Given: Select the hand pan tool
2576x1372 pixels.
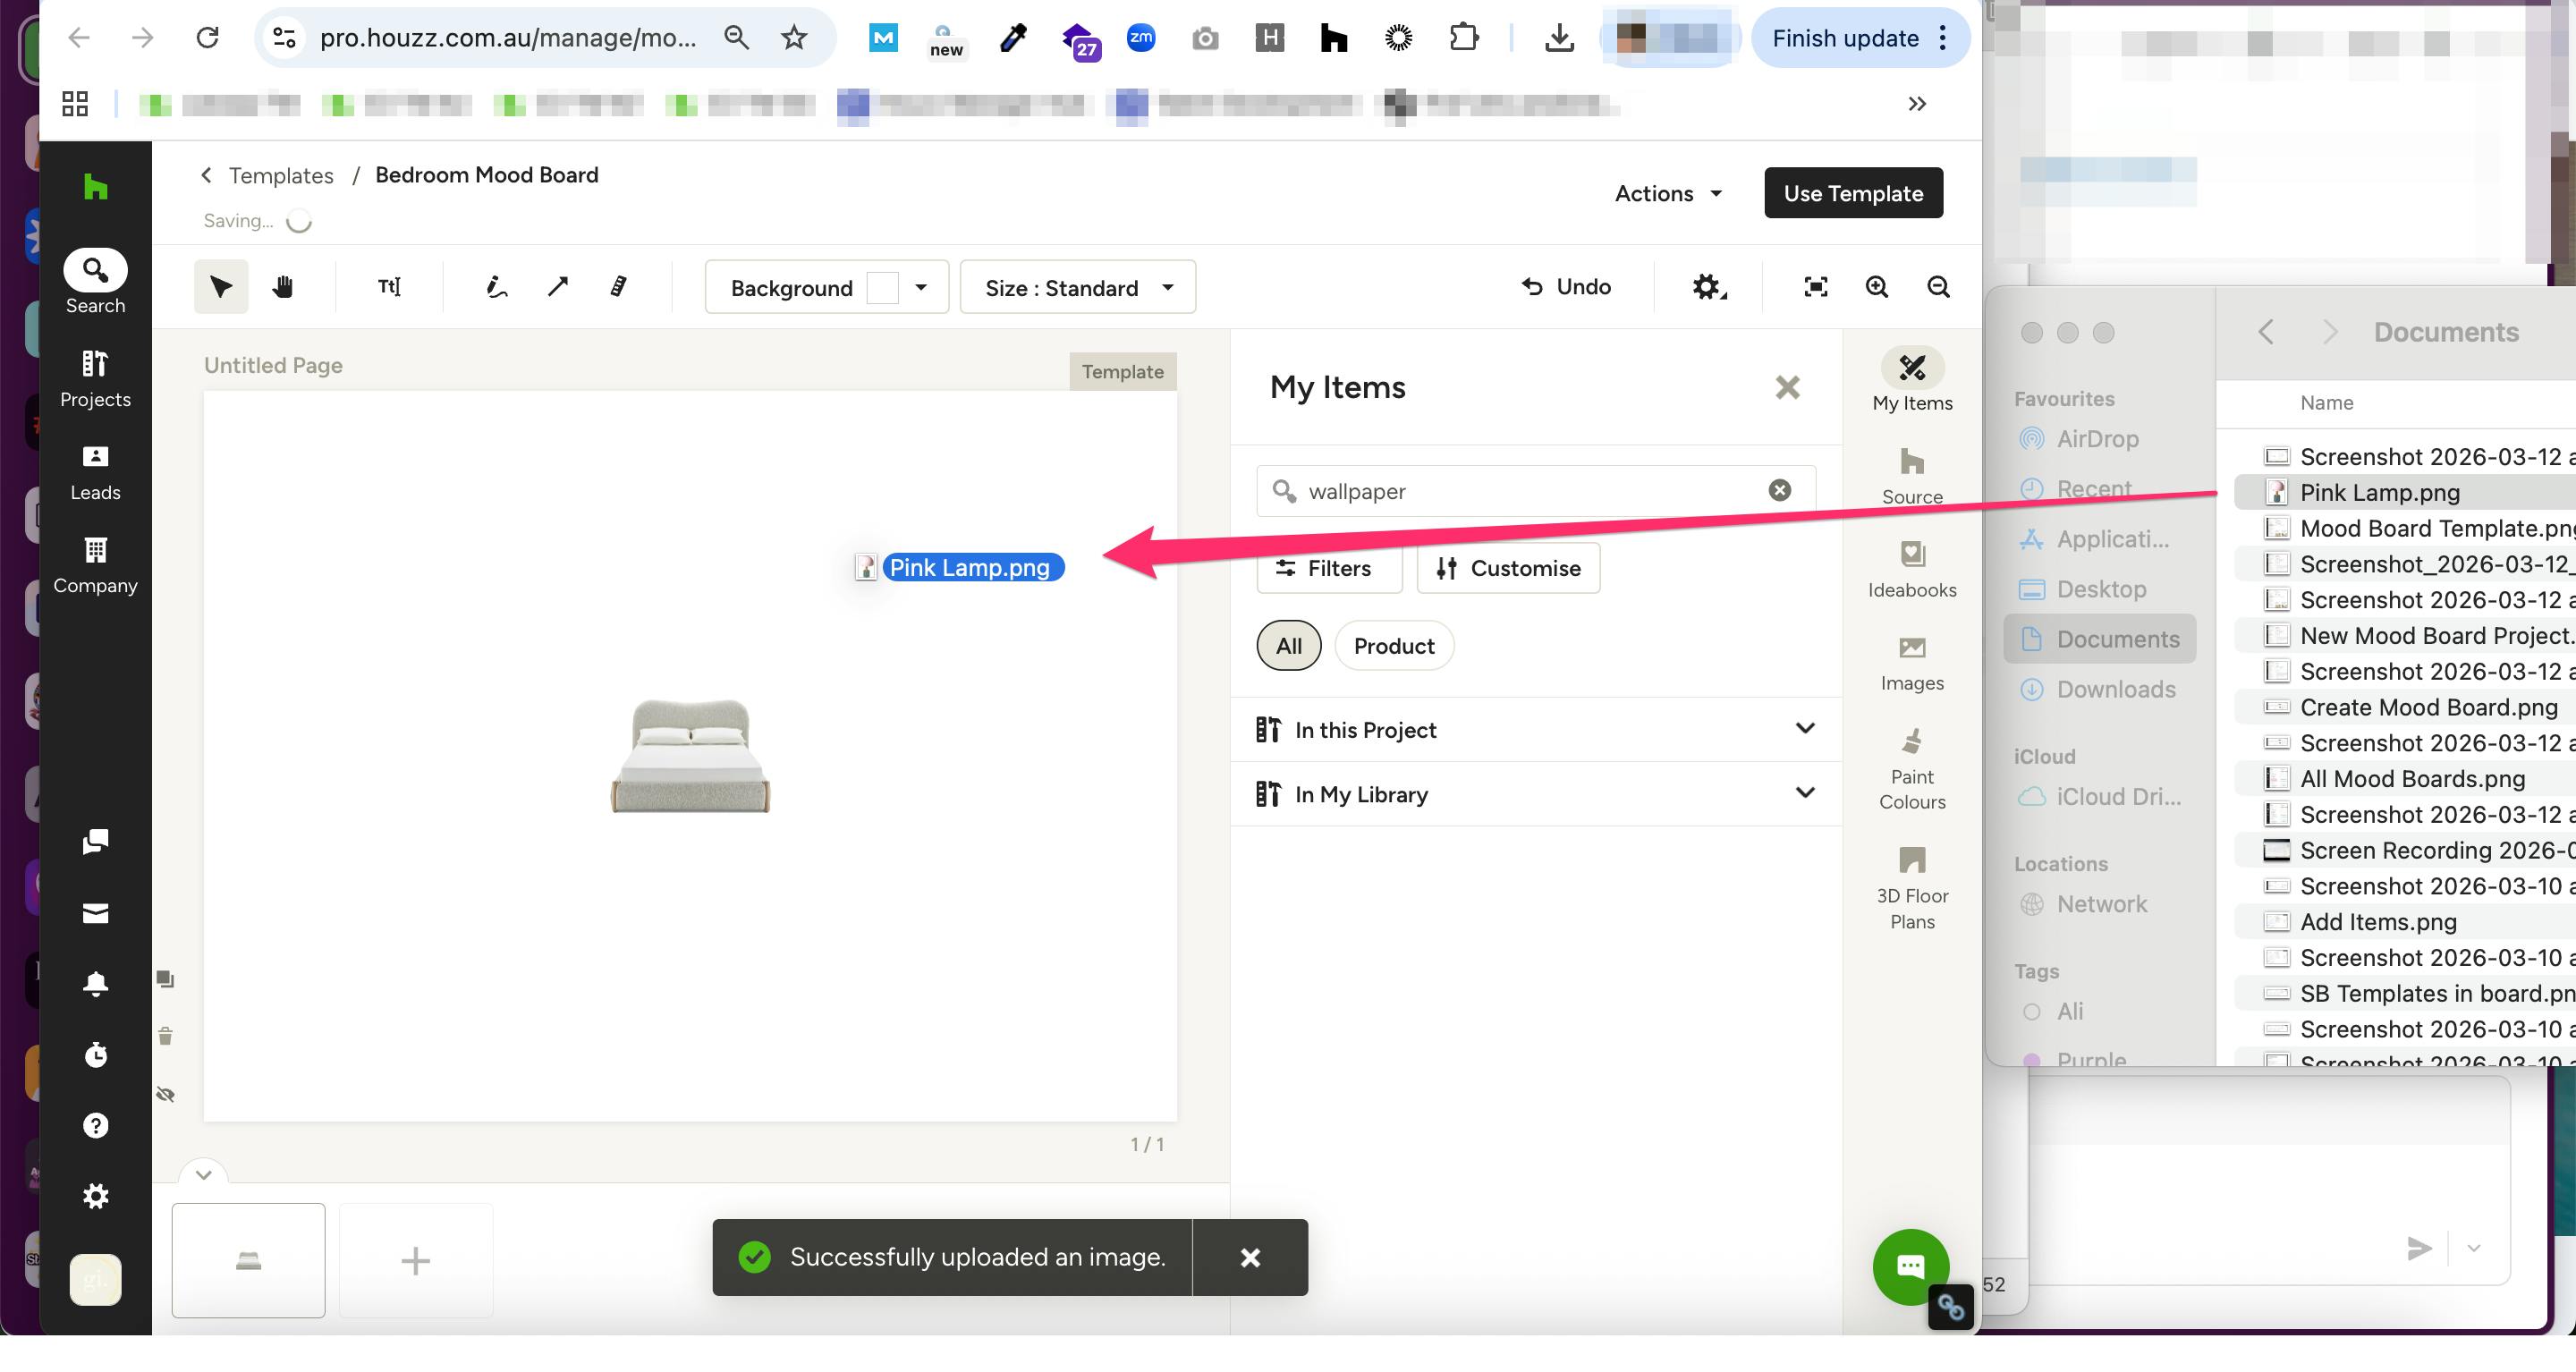Looking at the screenshot, I should 283,287.
